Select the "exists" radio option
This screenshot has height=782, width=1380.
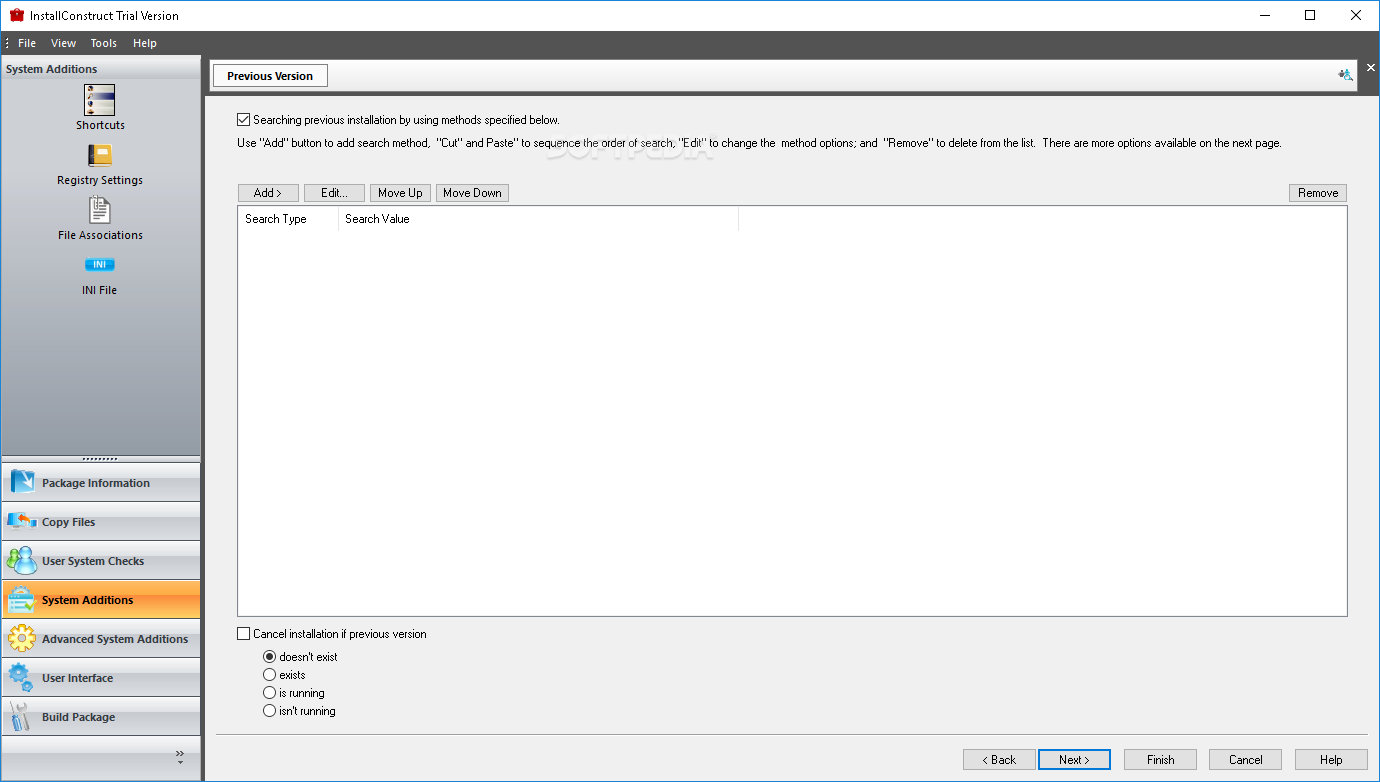coord(269,675)
